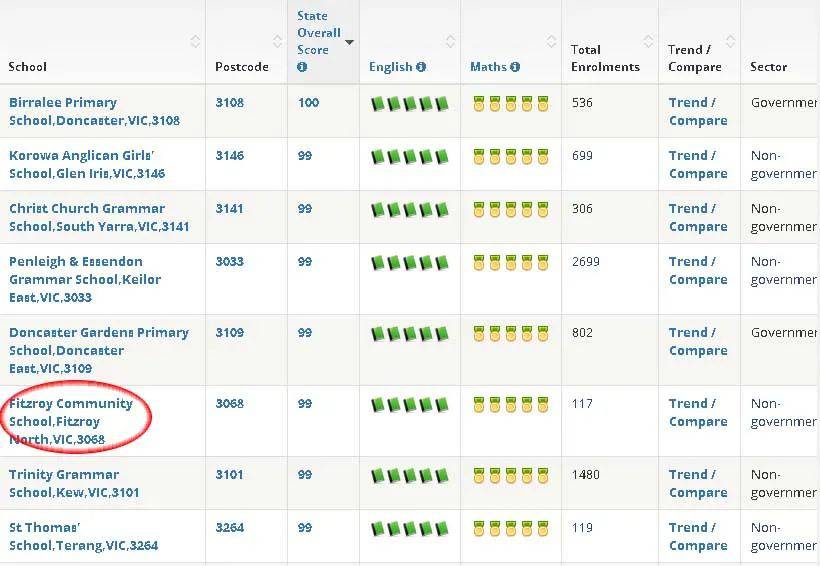Click English book rating for Birralee Primary
This screenshot has height=566, width=820.
click(x=410, y=104)
